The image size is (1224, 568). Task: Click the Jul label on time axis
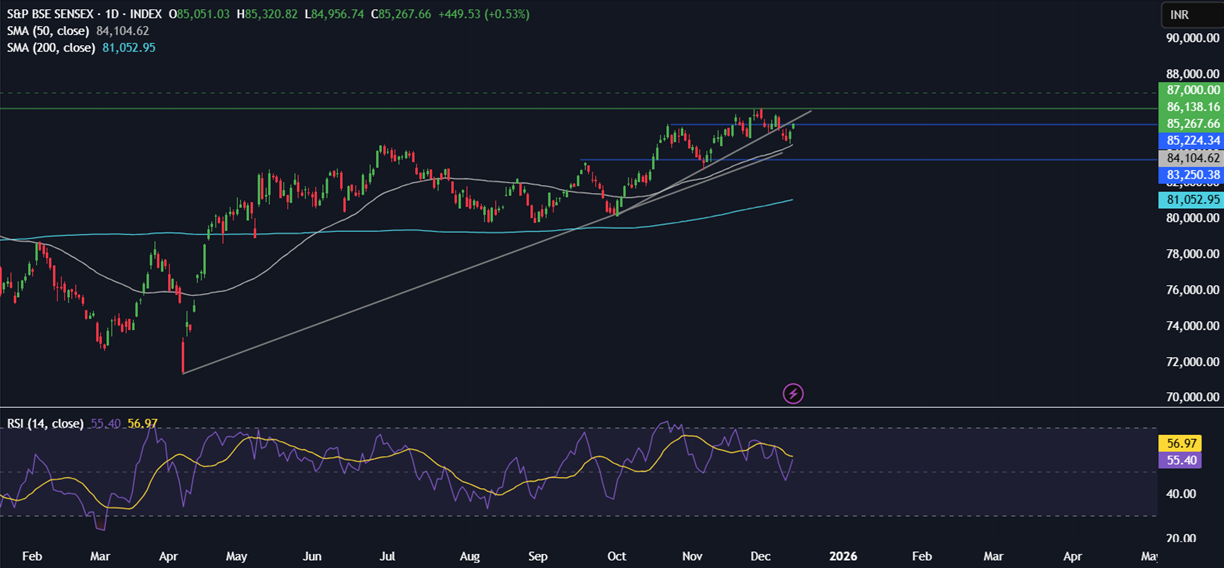tap(388, 555)
